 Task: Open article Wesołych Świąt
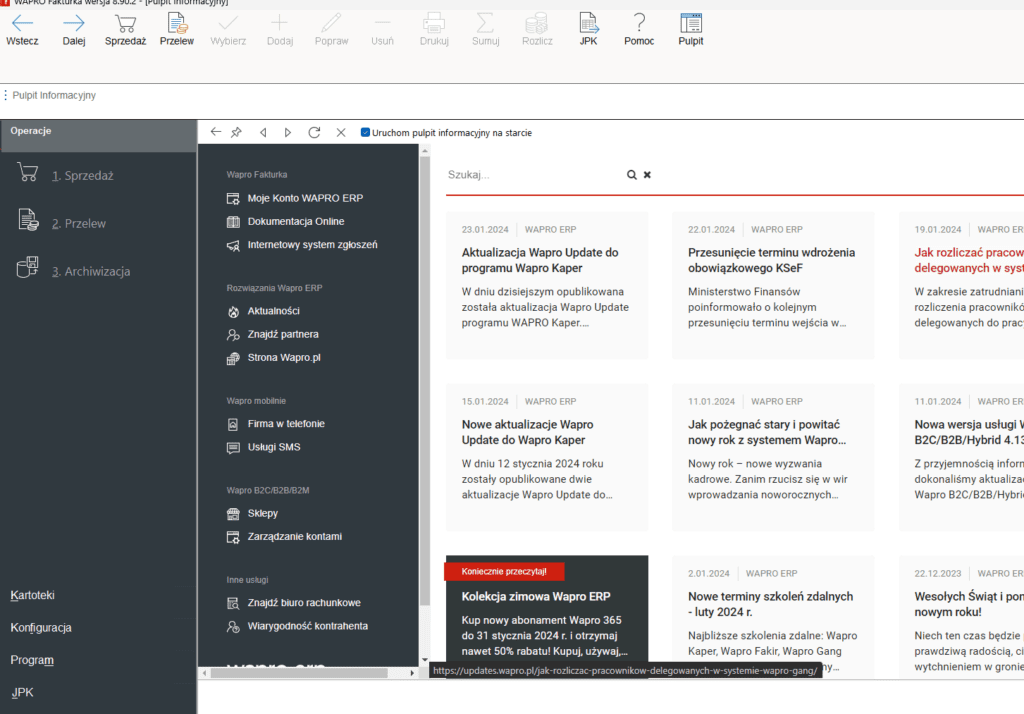[x=968, y=604]
